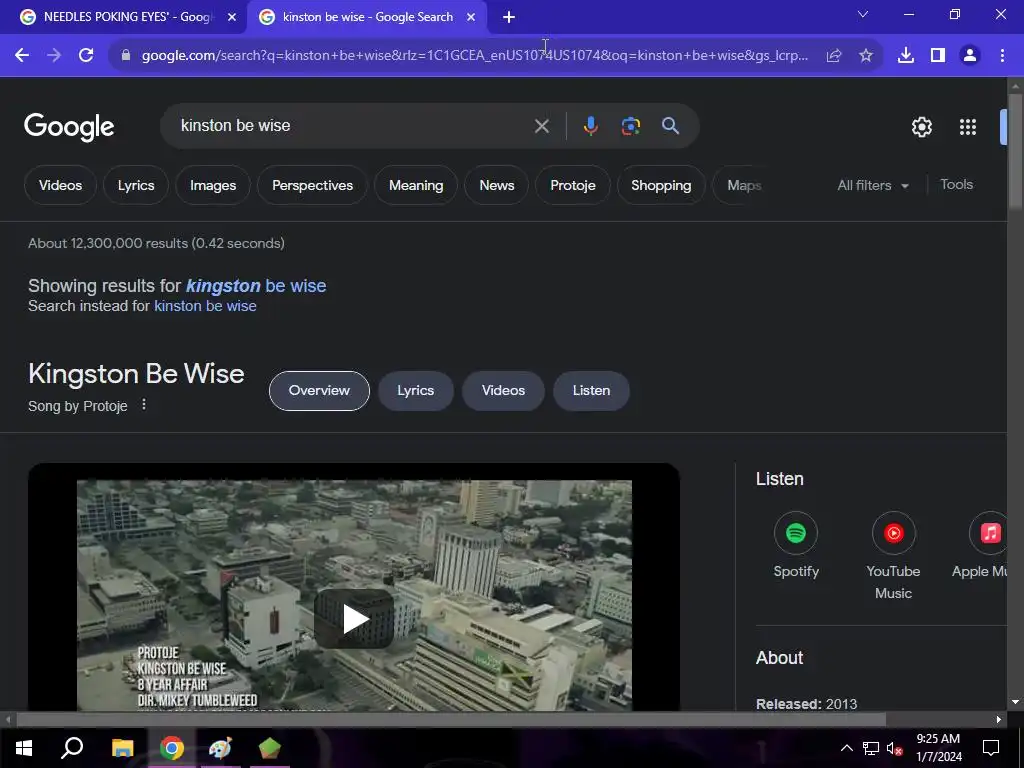The width and height of the screenshot is (1024, 768).
Task: Open Windows notification center
Action: 991,748
